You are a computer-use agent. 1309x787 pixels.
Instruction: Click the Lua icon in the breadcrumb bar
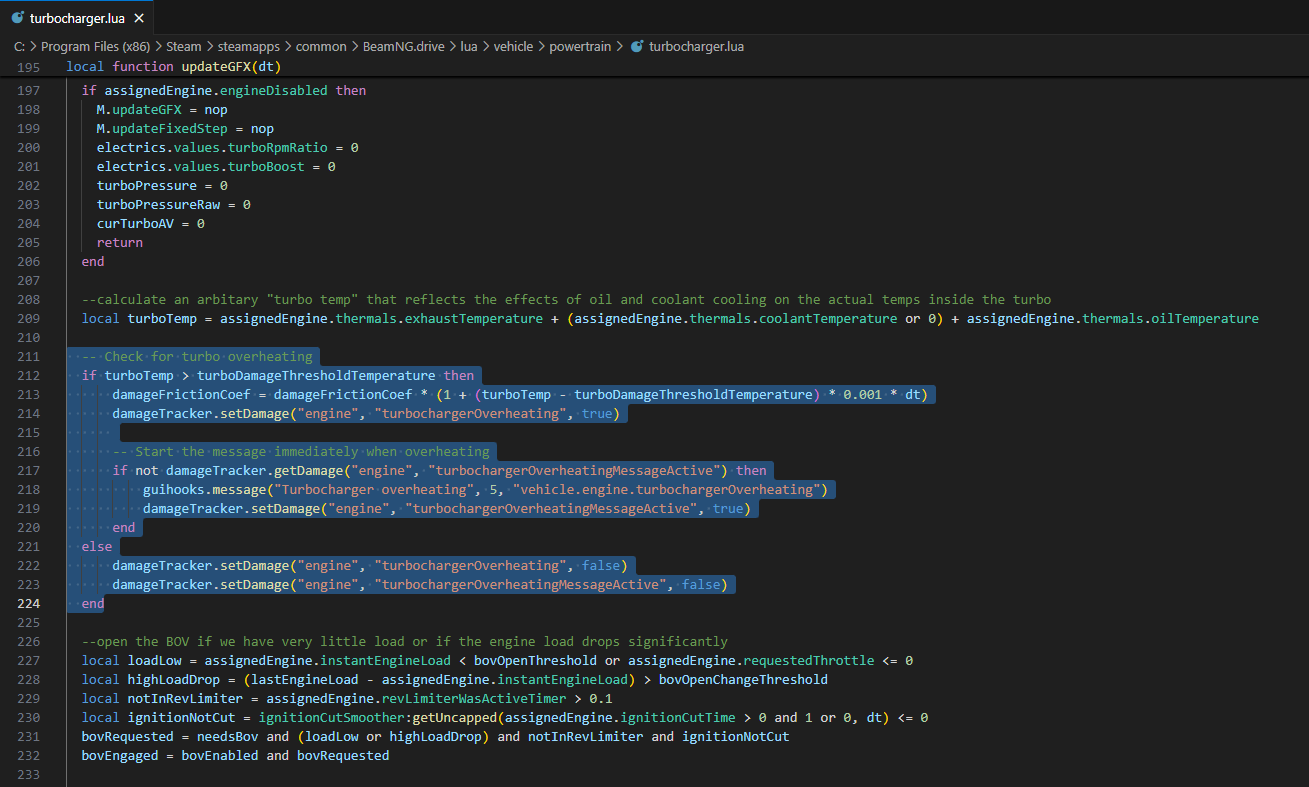click(x=638, y=46)
